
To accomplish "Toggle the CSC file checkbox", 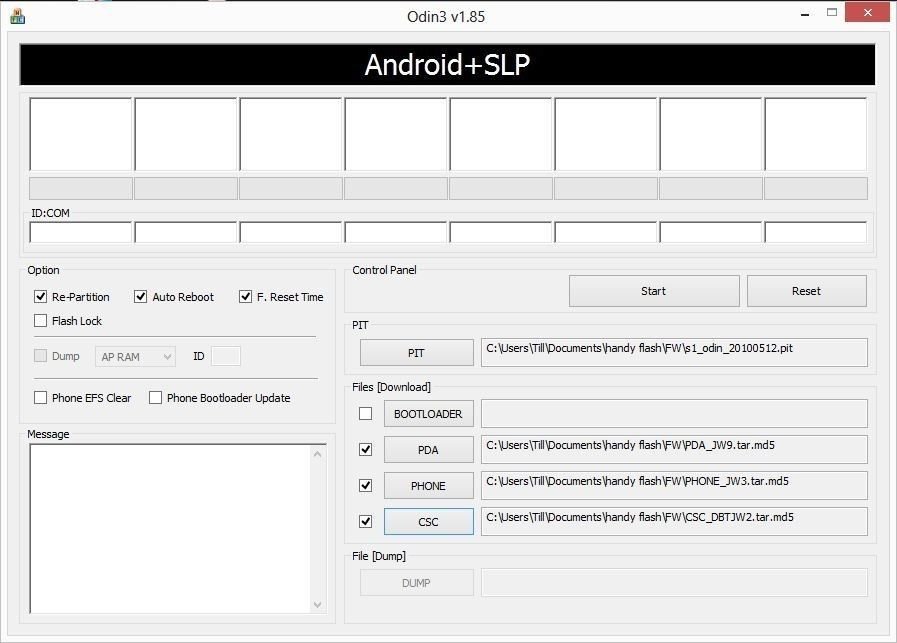I will pos(366,522).
